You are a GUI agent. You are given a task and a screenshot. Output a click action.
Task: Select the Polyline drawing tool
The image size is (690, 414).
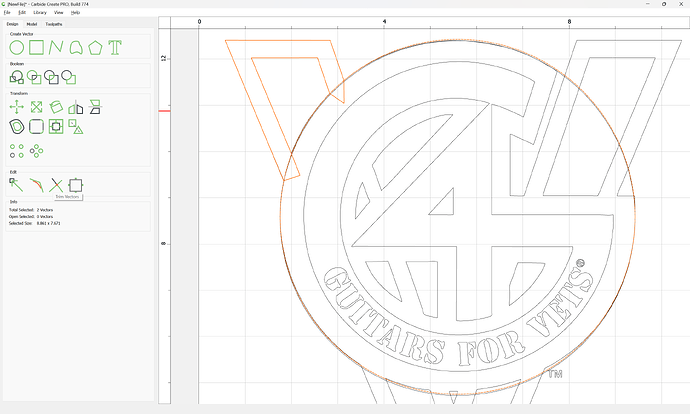point(56,48)
